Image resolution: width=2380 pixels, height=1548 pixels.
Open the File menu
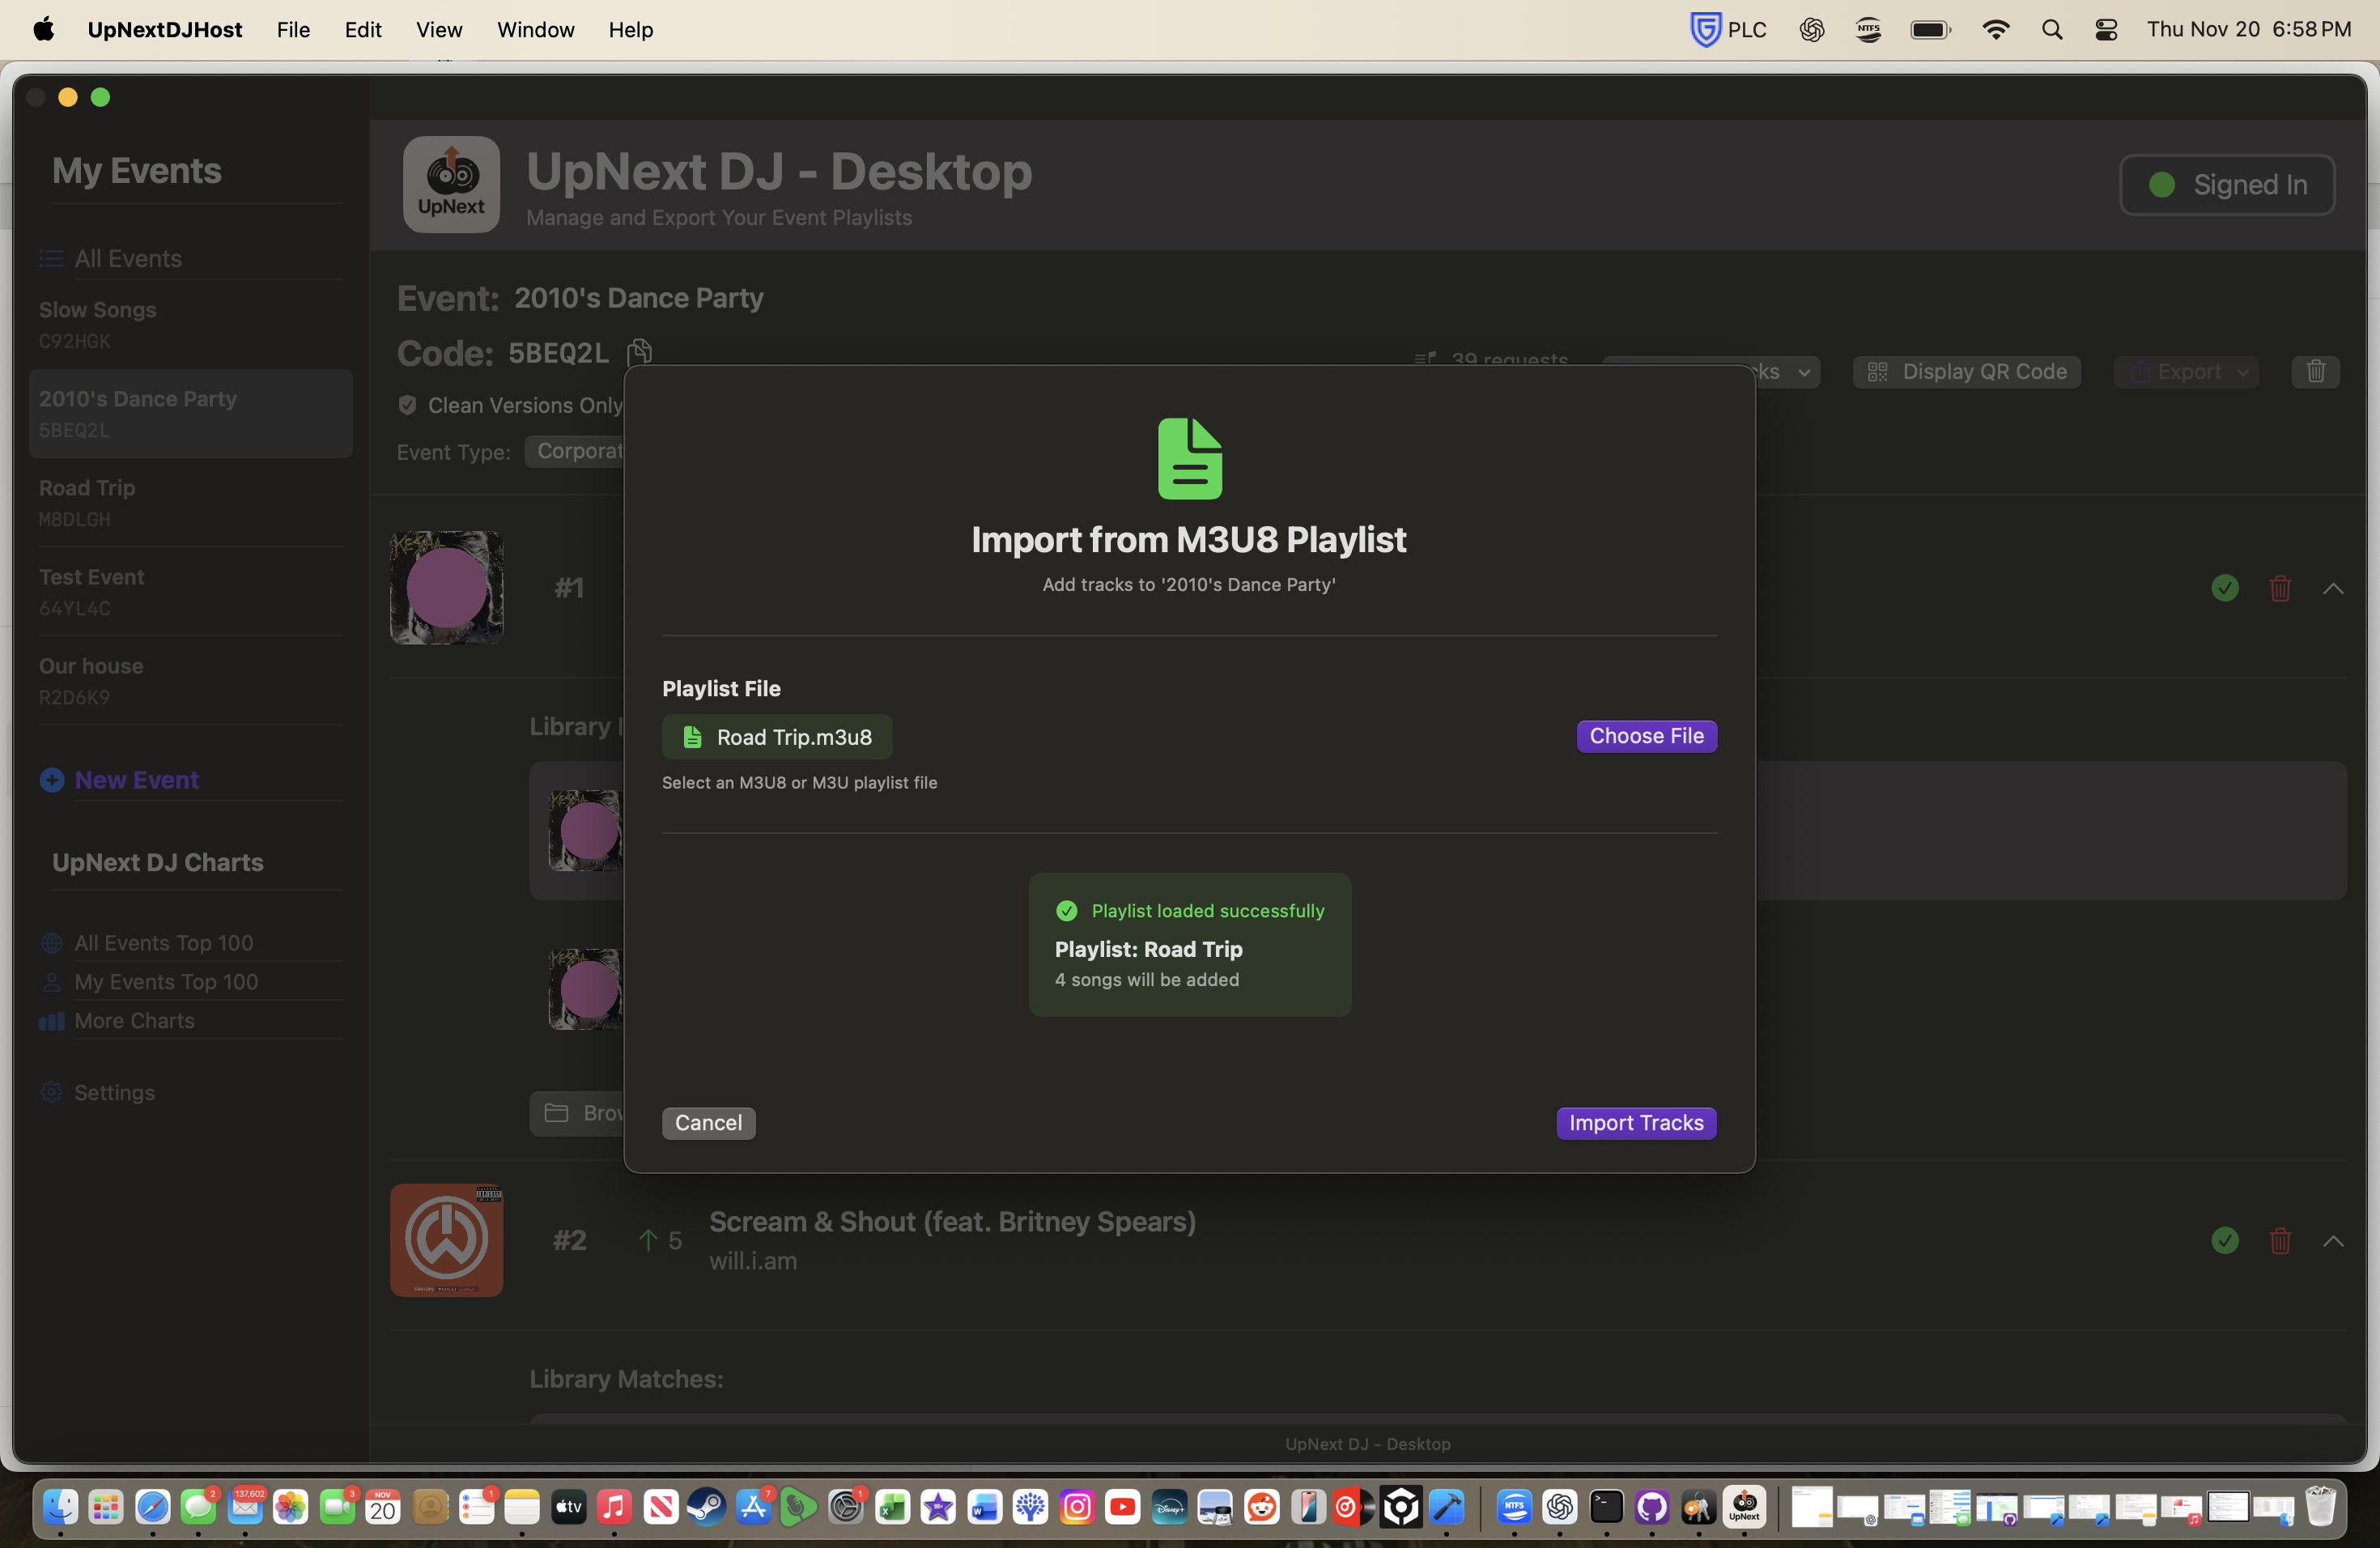tap(292, 29)
